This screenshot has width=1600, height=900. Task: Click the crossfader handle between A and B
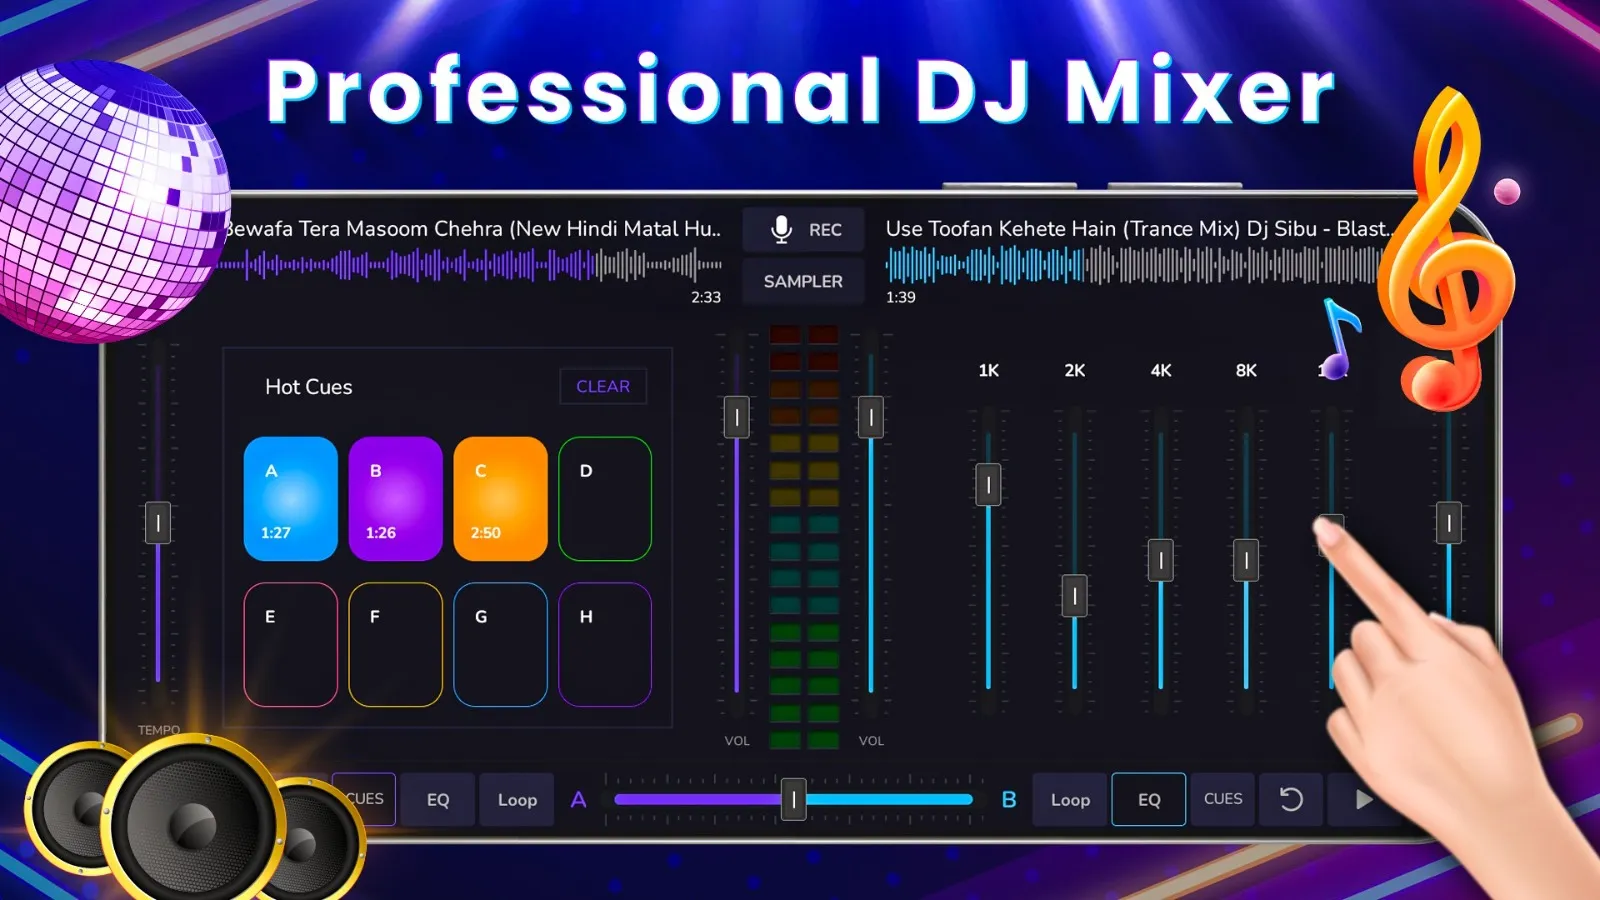794,800
